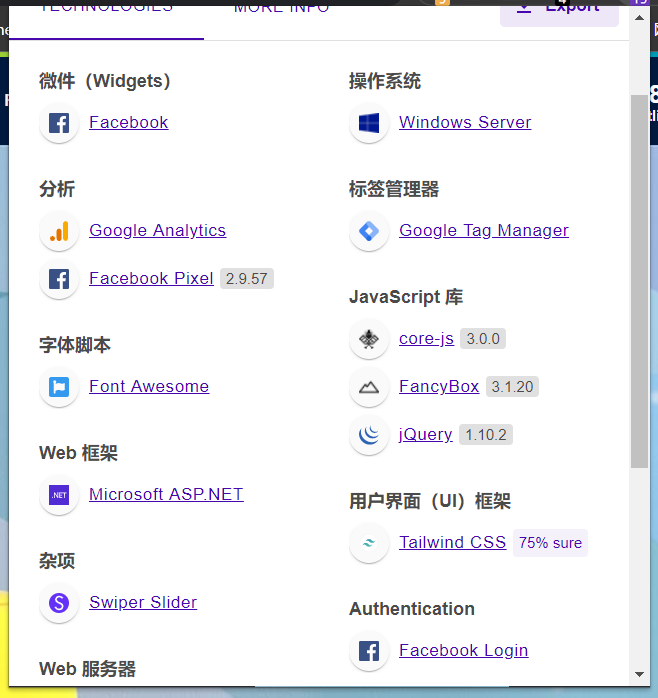Click the Facebook Pixel icon

59,279
